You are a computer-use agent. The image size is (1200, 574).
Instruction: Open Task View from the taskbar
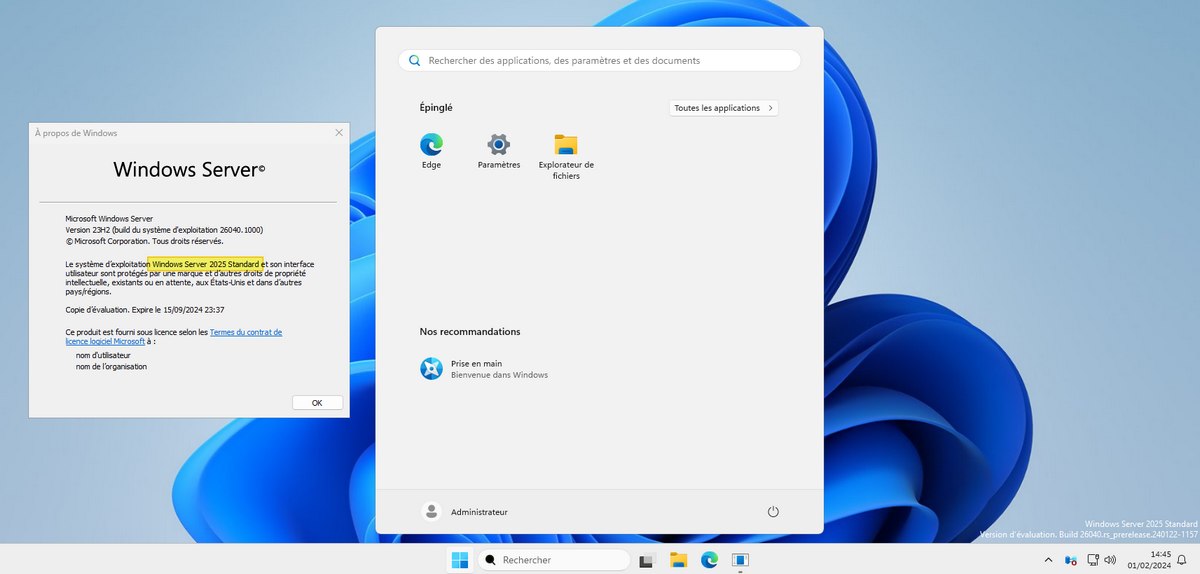pos(647,560)
